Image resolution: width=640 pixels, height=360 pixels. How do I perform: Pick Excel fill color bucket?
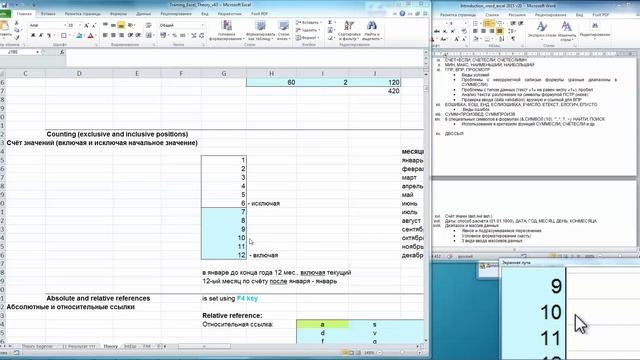[x=79, y=36]
